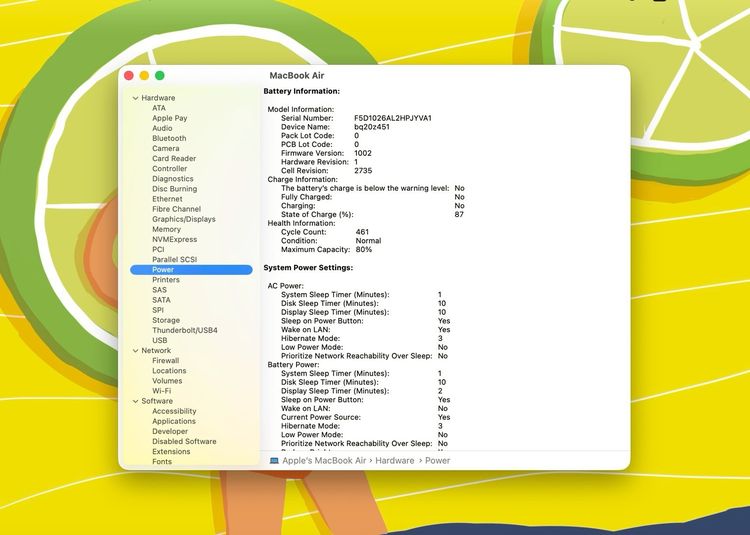Click the MacBook icon in the path bar
This screenshot has height=535, width=750.
(274, 461)
